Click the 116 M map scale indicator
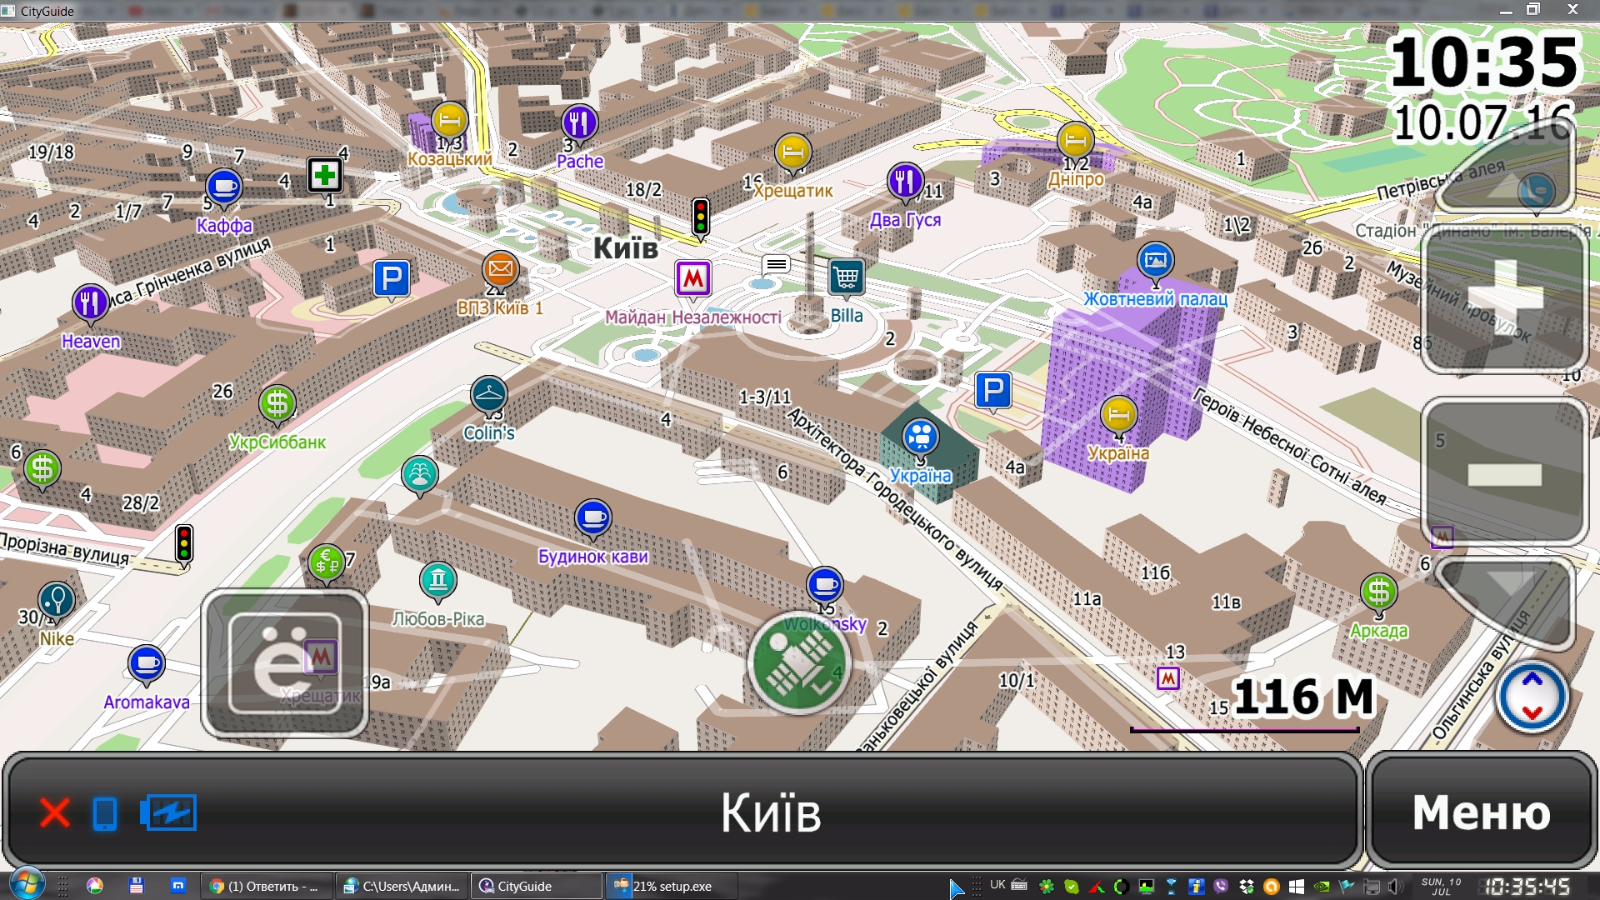This screenshot has height=900, width=1600. click(1302, 698)
